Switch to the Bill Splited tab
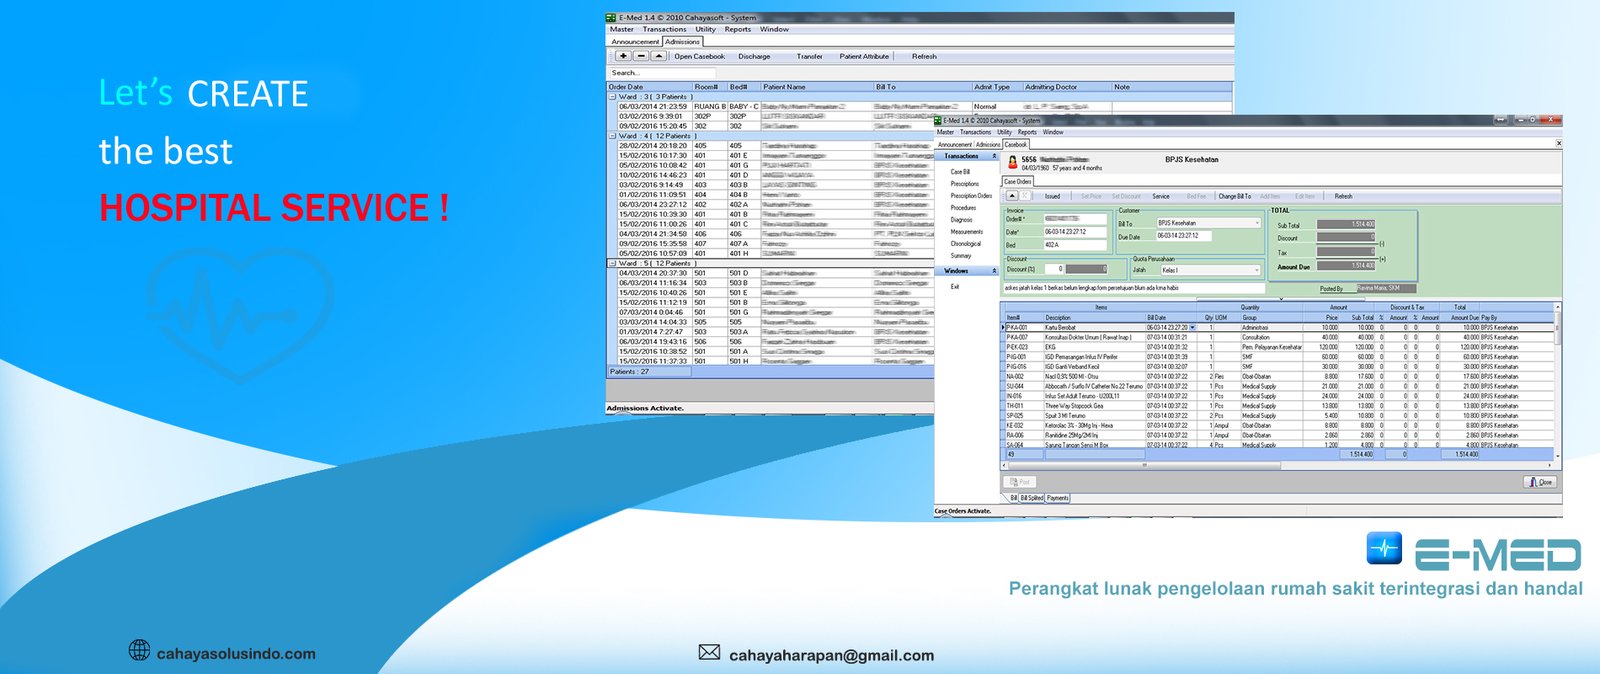The image size is (1600, 674). [x=1031, y=498]
